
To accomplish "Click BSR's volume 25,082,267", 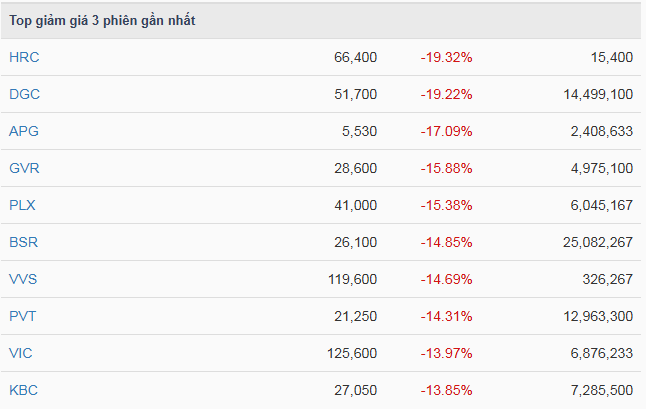I will point(590,242).
